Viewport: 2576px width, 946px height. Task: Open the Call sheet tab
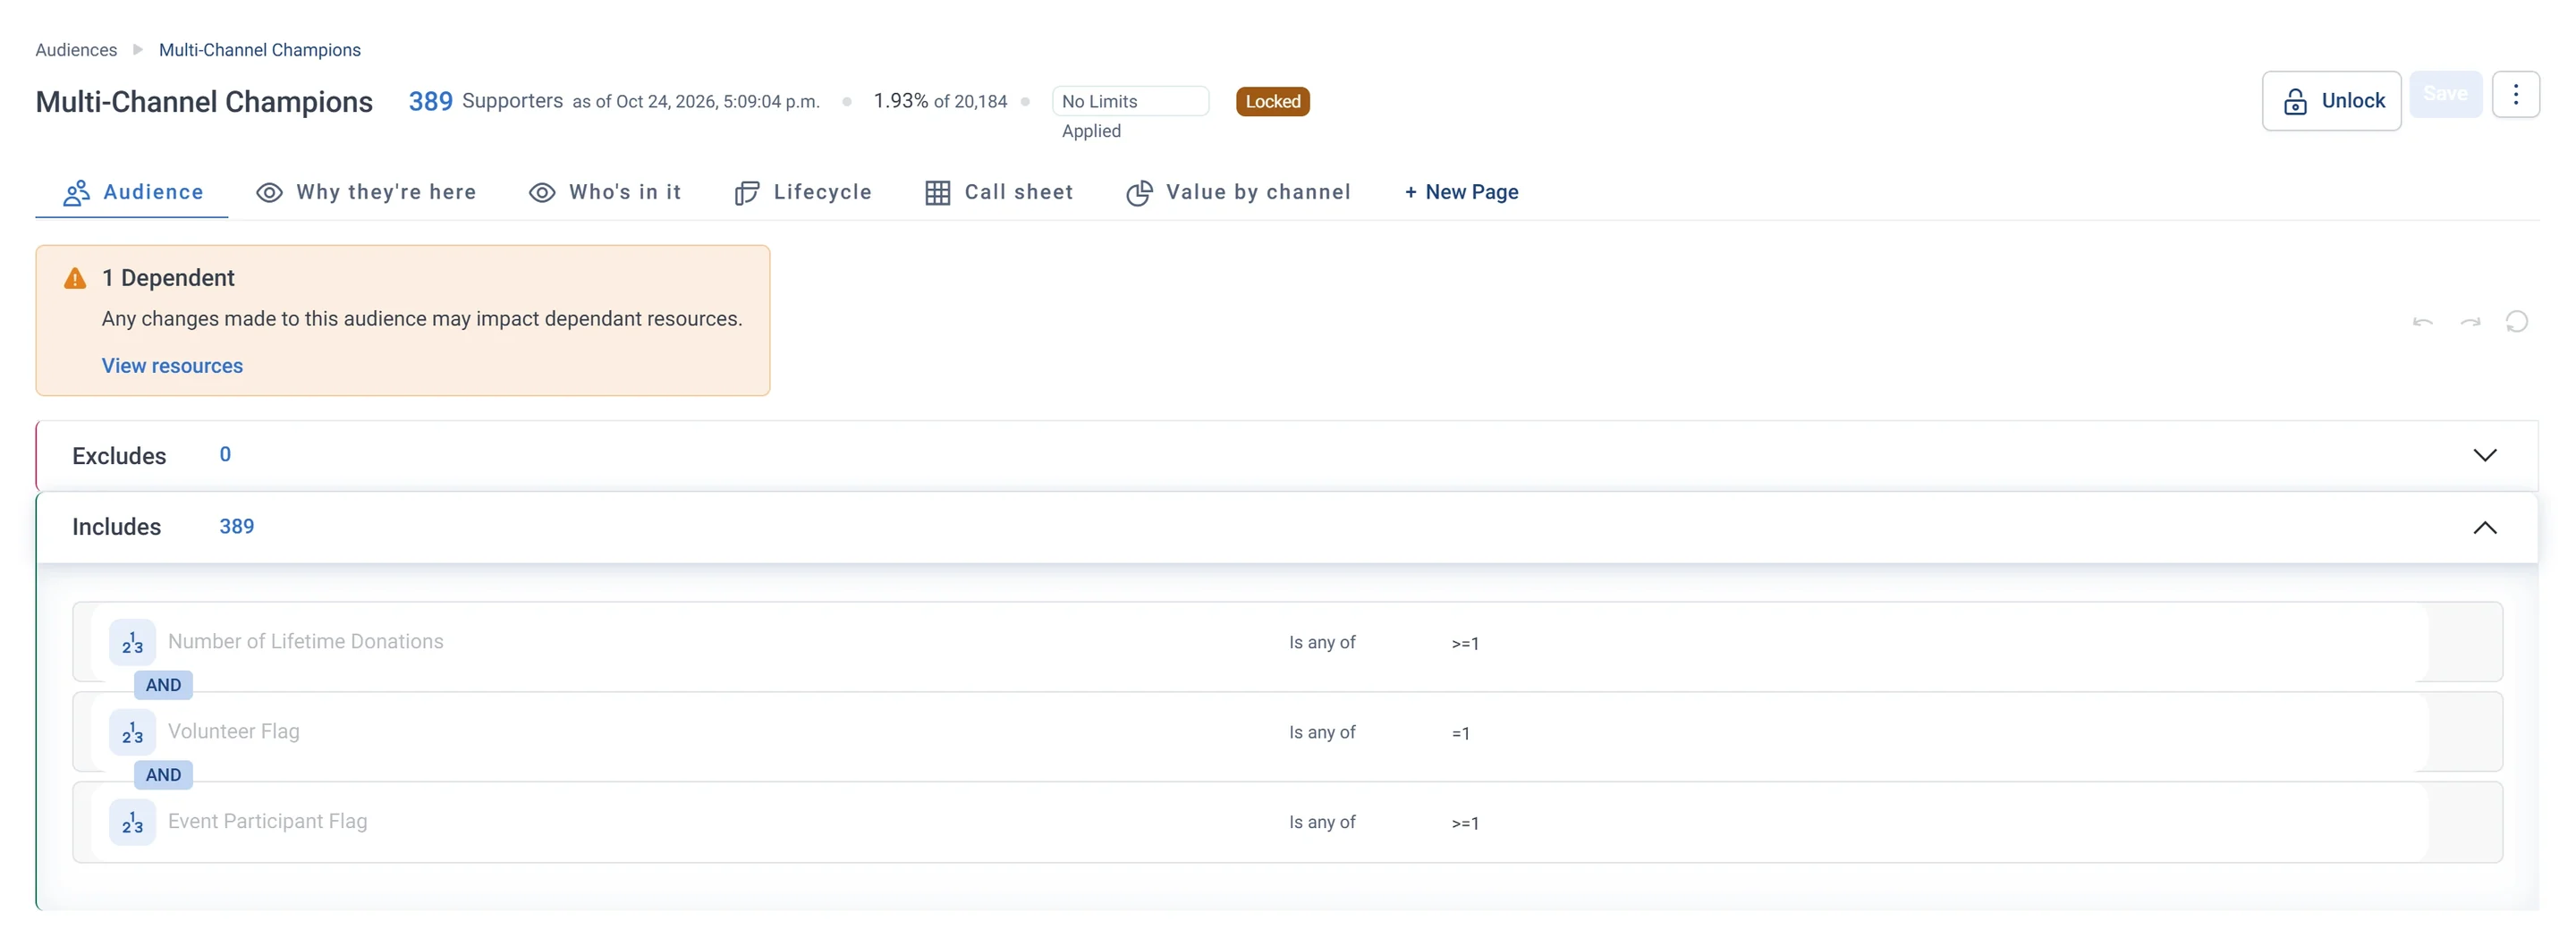[999, 192]
